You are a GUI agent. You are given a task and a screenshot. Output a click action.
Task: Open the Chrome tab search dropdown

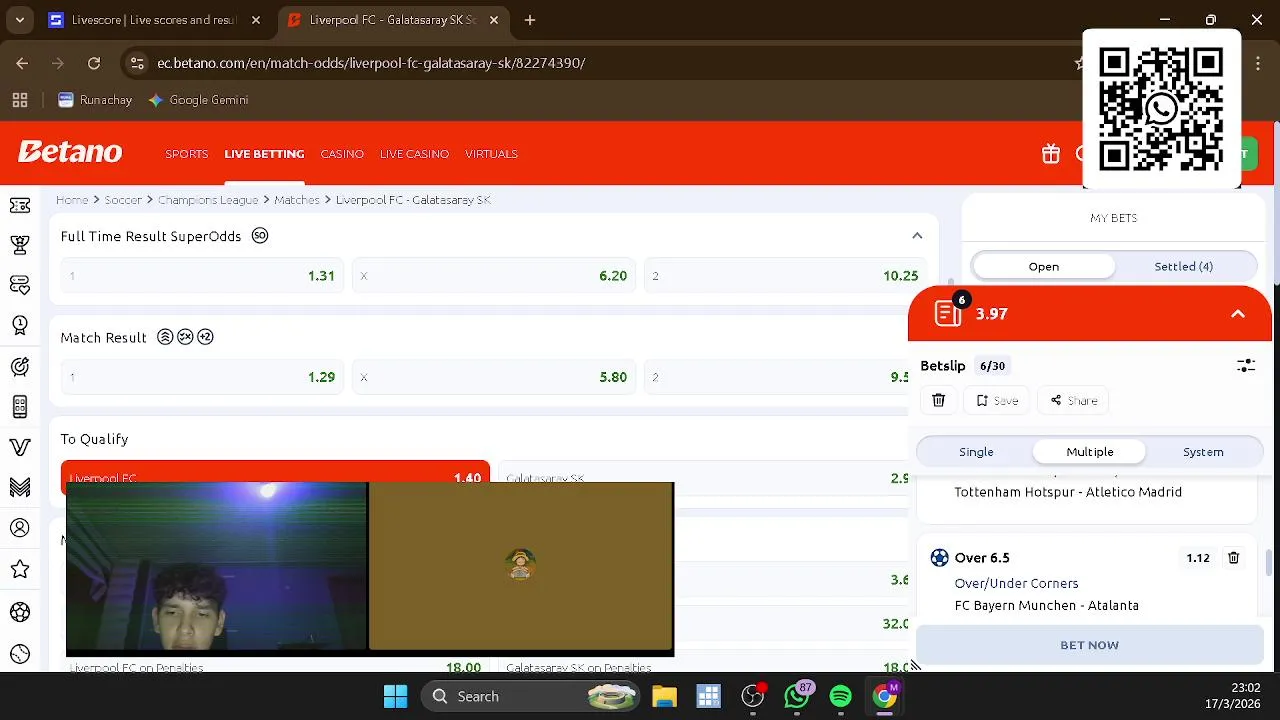[x=20, y=19]
